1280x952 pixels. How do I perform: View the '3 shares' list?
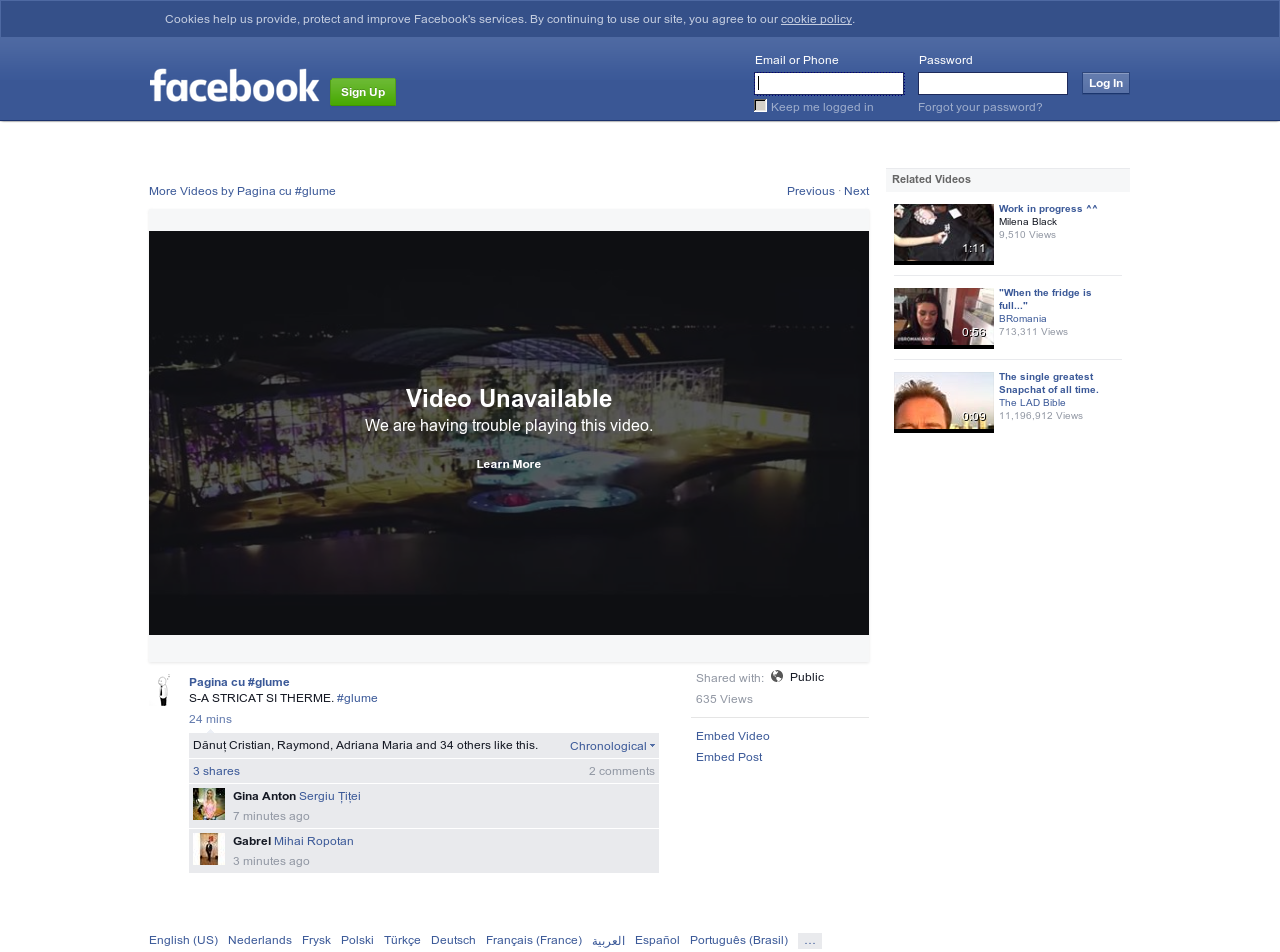[216, 771]
